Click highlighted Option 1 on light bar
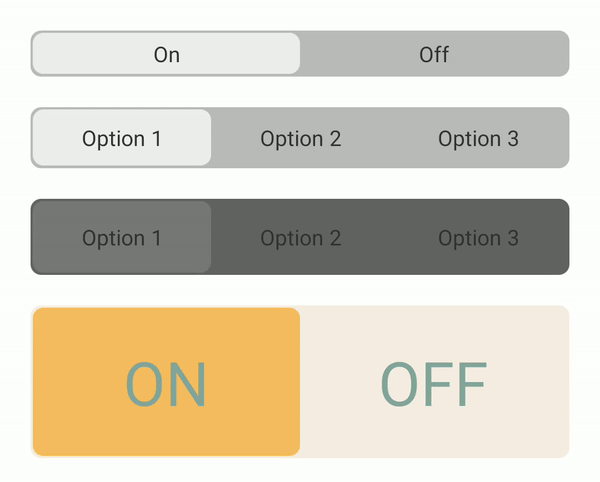The height and width of the screenshot is (482, 600). (122, 138)
